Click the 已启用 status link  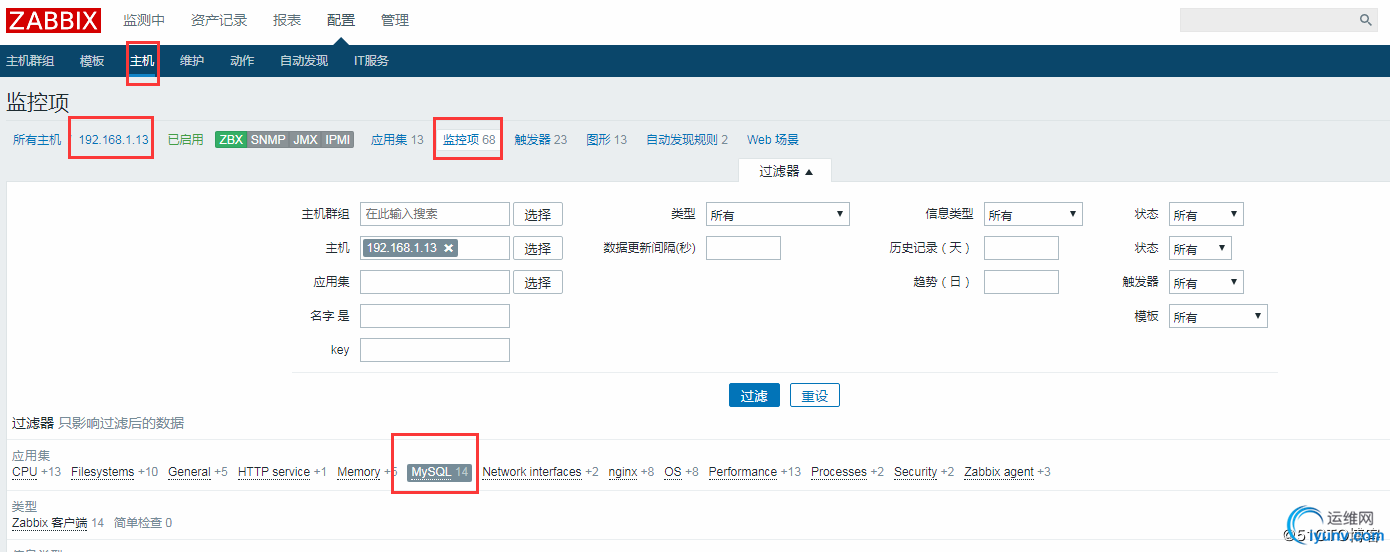point(185,140)
